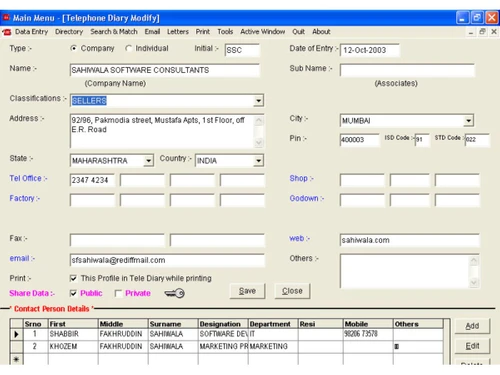500x375 pixels.
Task: Select the Company radio button
Action: (74, 48)
